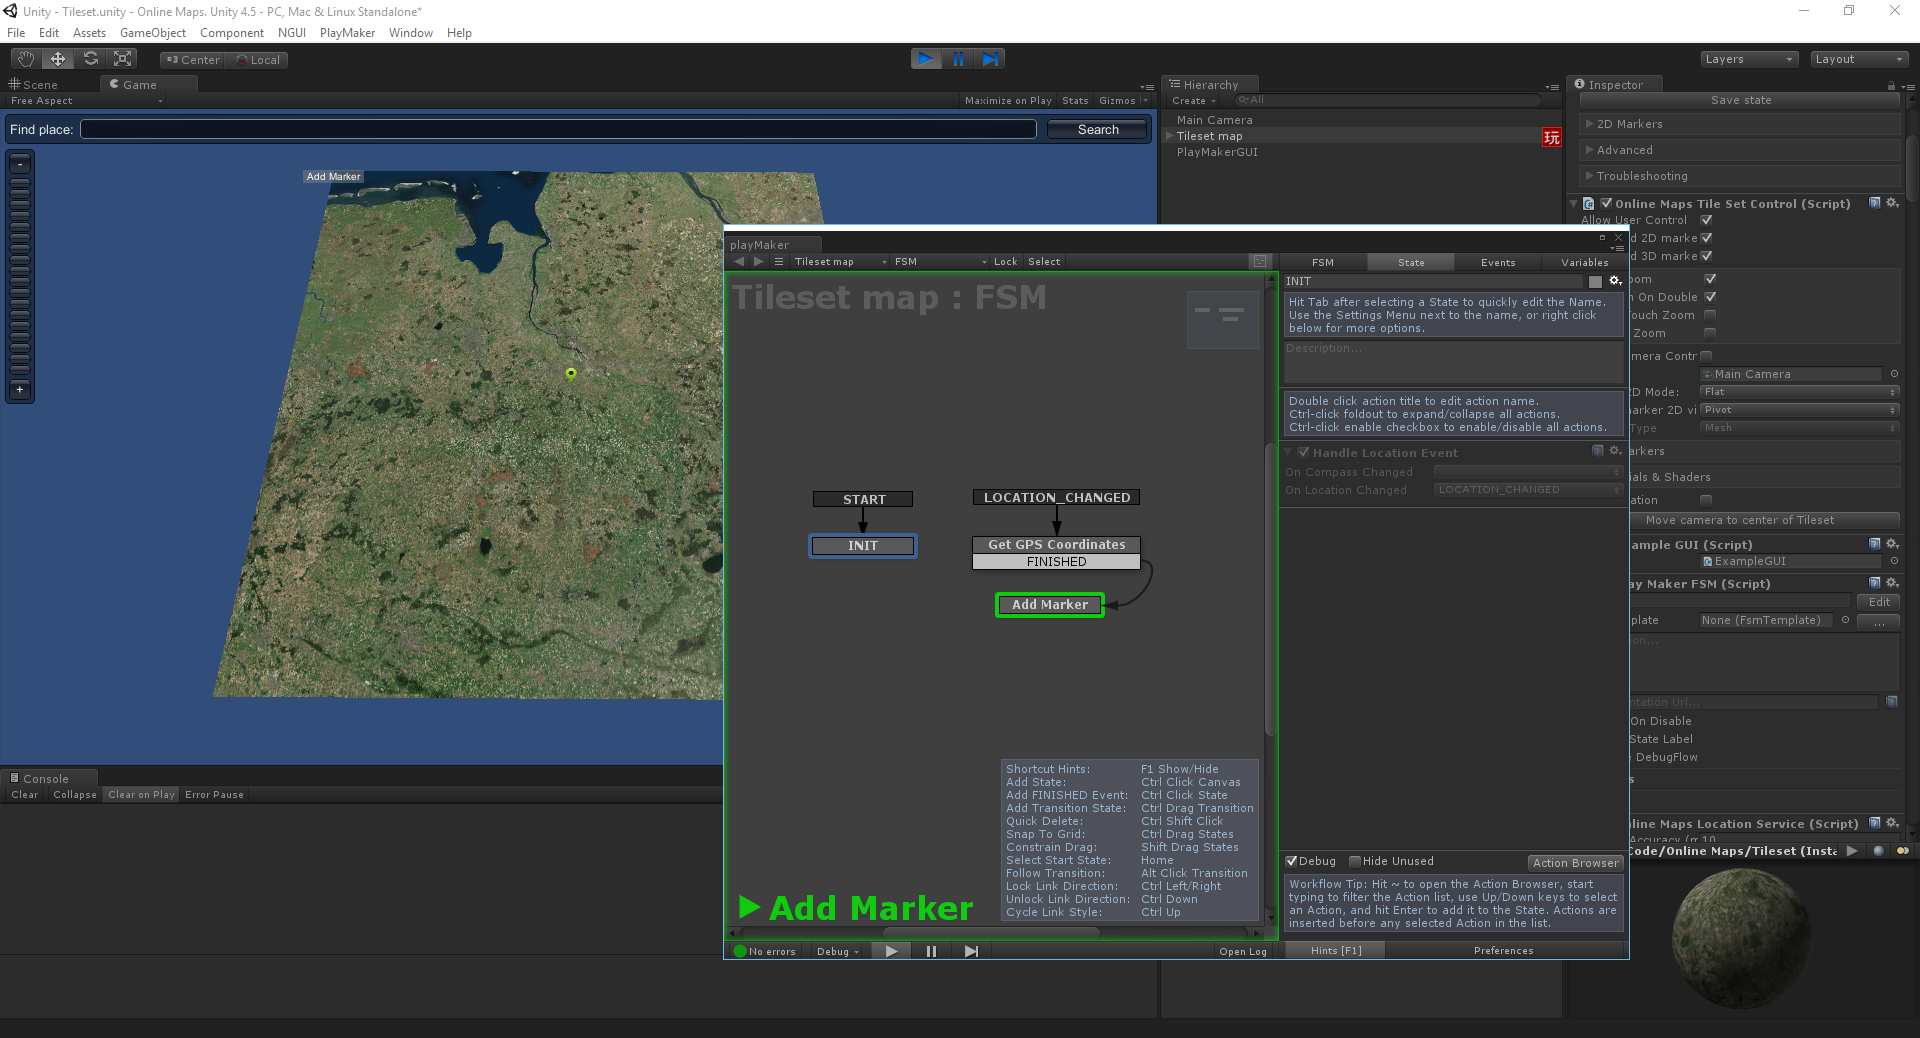
Task: Toggle the Inspector lock icon
Action: [1891, 86]
